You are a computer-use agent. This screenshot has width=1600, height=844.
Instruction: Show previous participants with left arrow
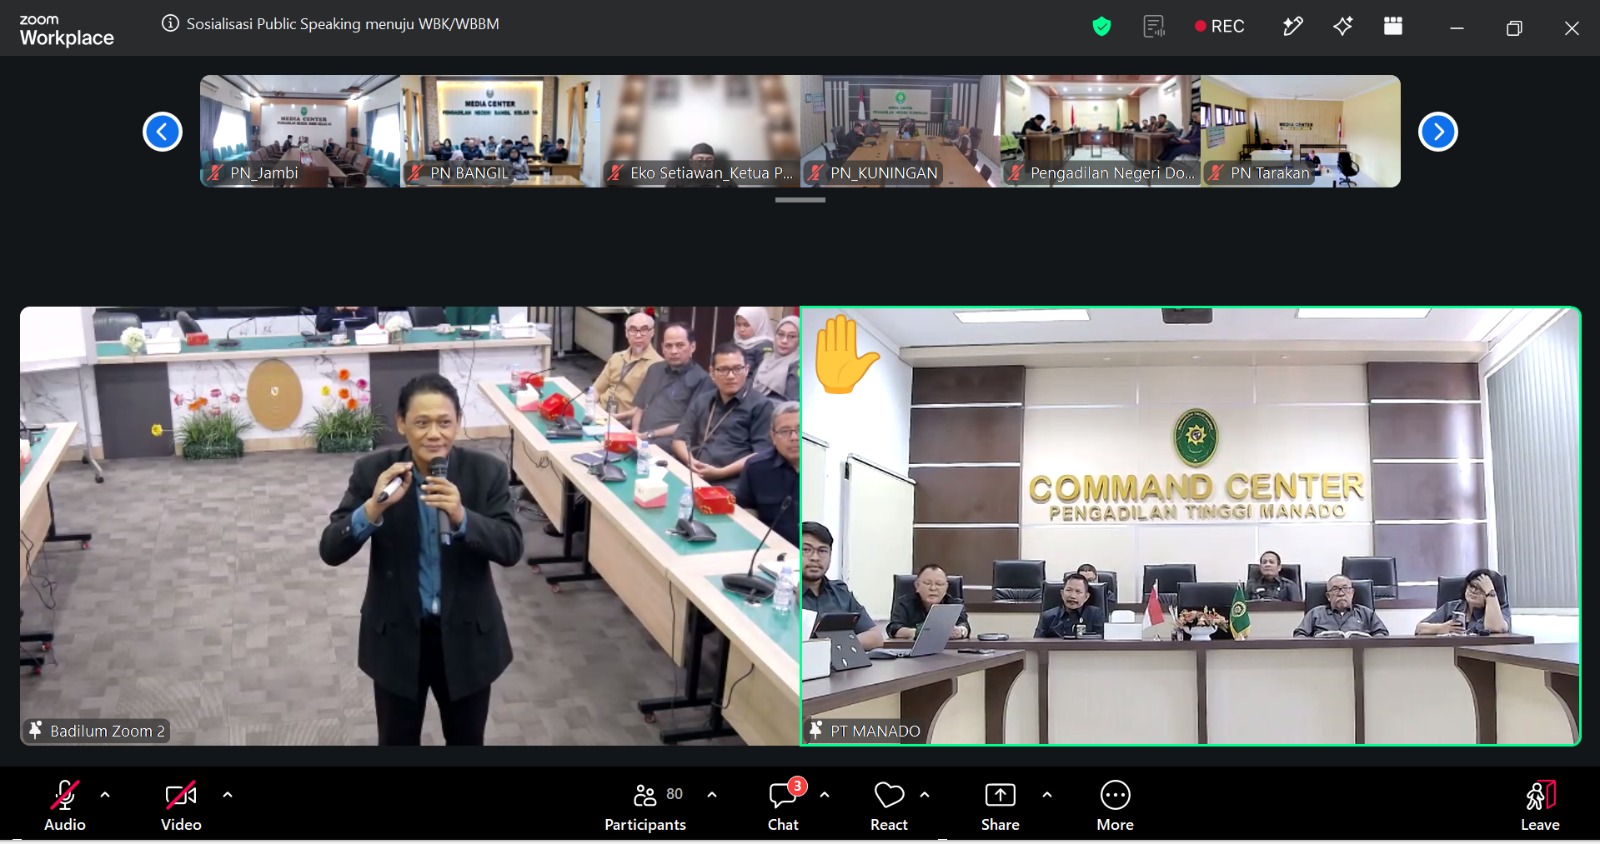162,131
